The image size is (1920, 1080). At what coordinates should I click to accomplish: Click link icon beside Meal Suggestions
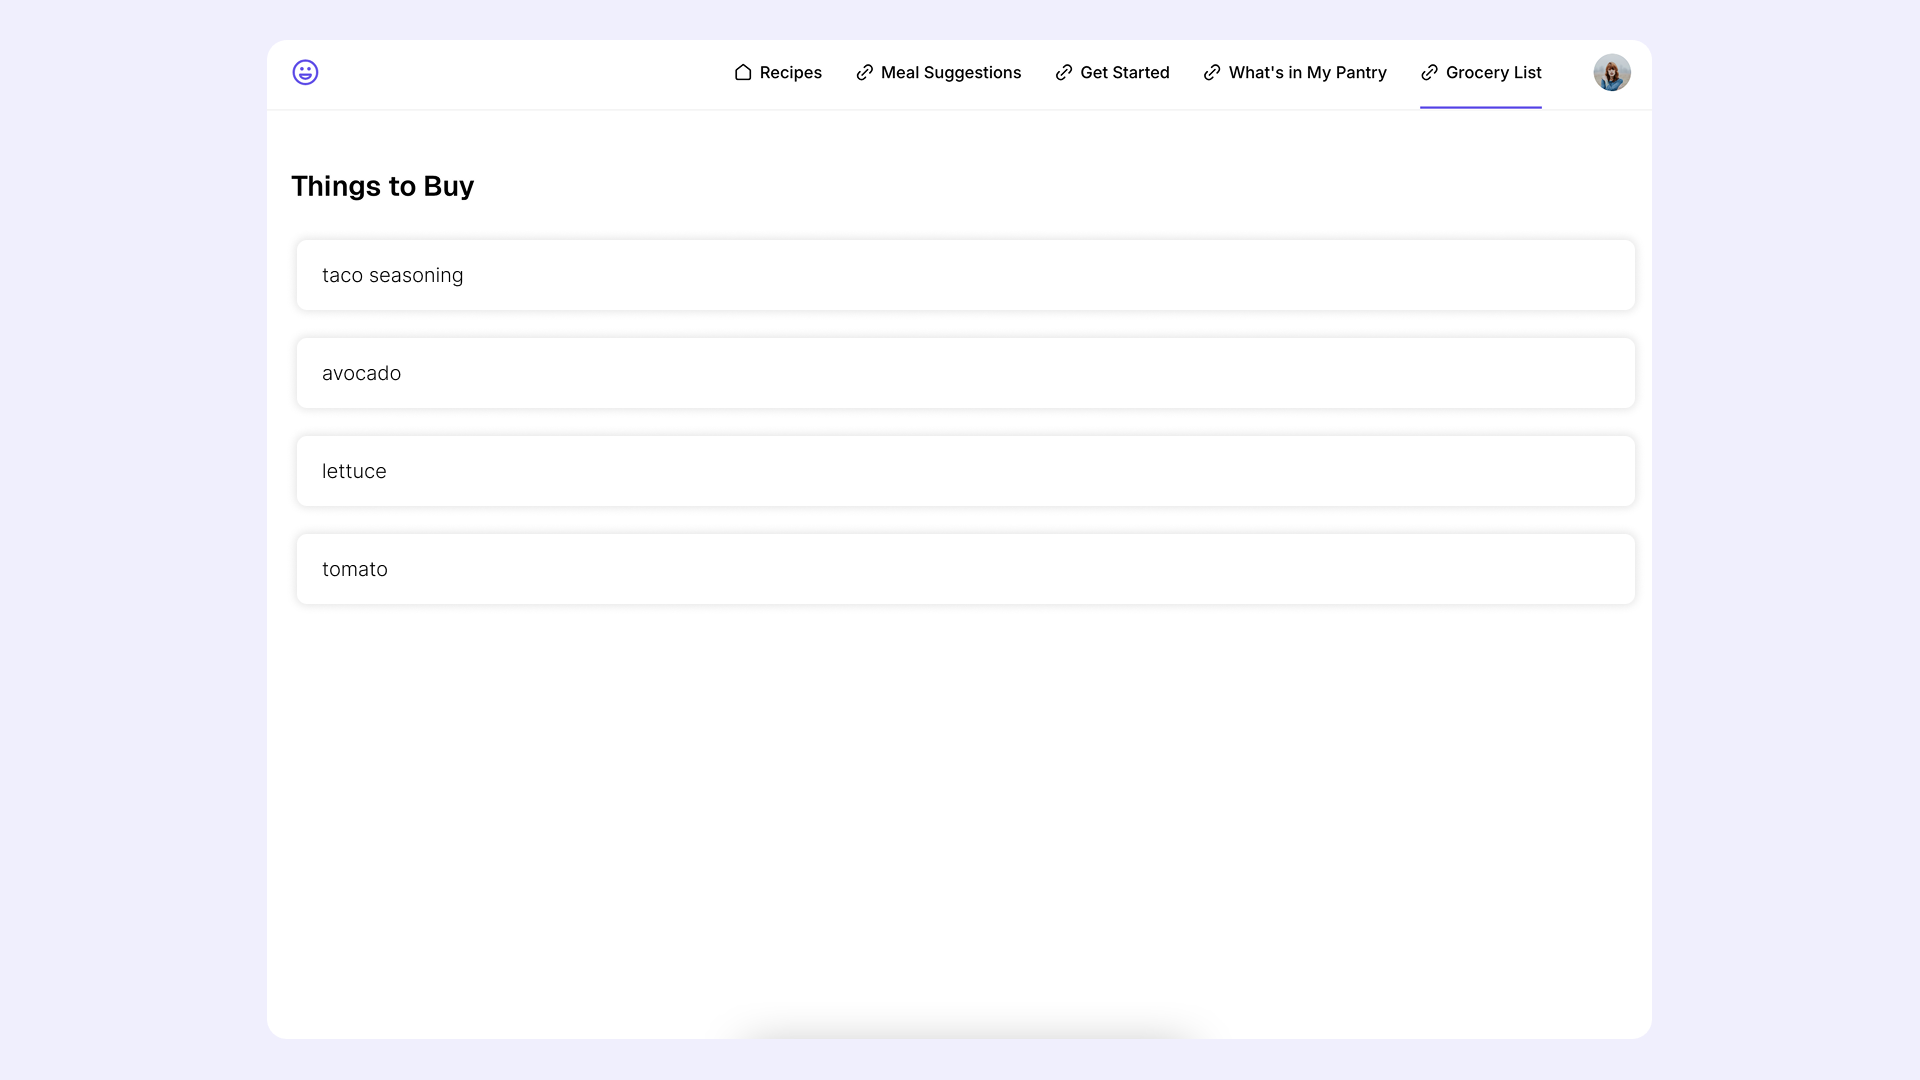[x=865, y=72]
